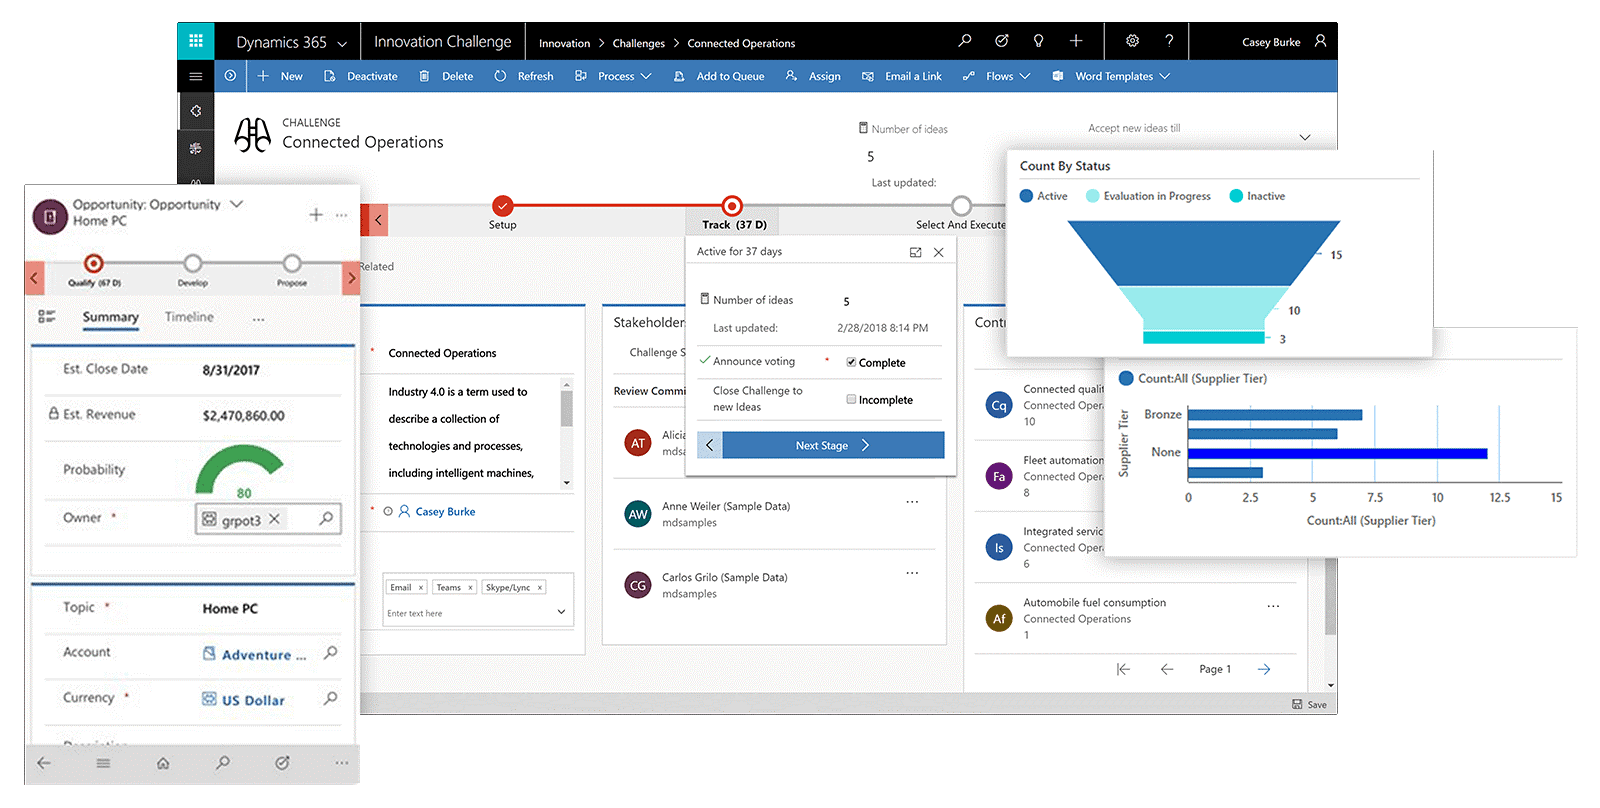The image size is (1600, 808).
Task: Click Deactivate in the command bar
Action: tap(361, 76)
